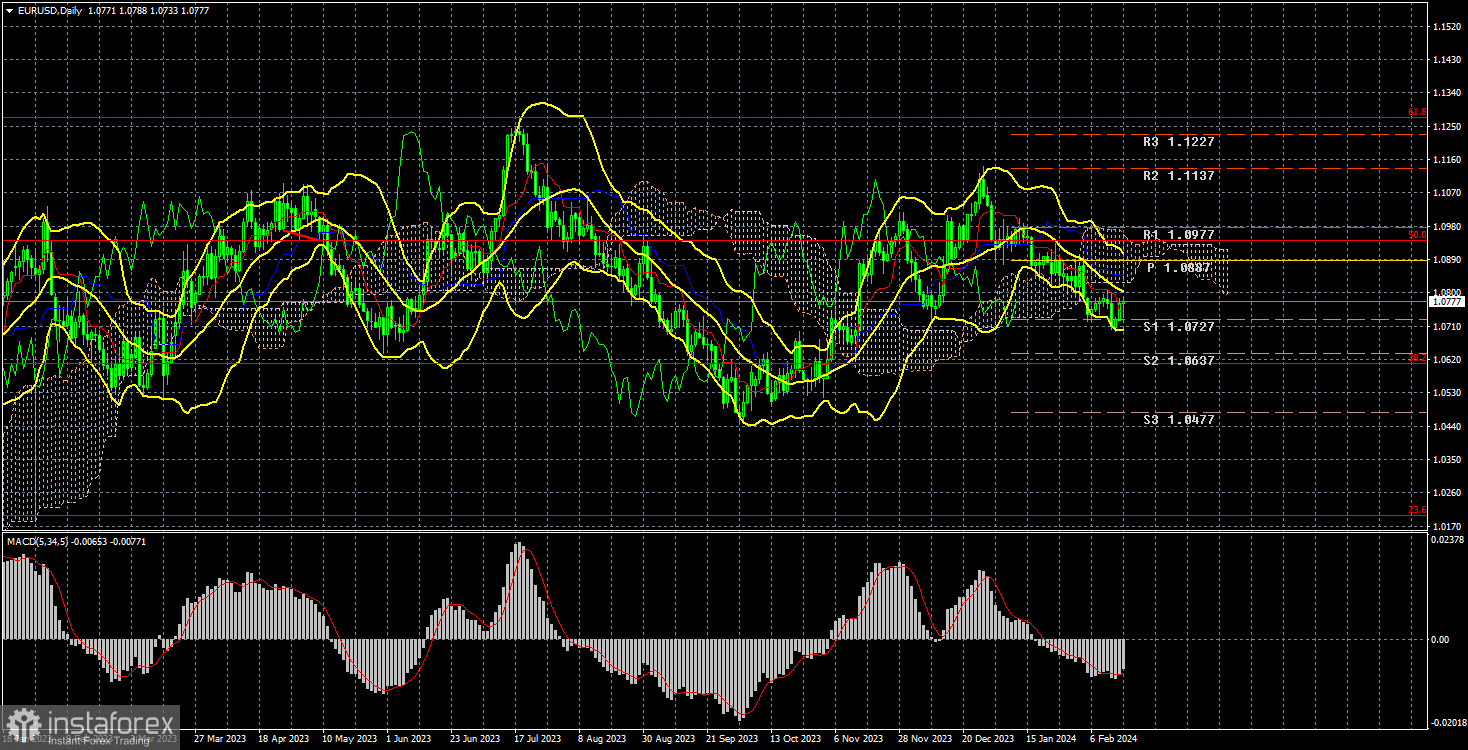Click the 10 May 2023 date label
The image size is (1468, 750).
pyautogui.click(x=348, y=740)
